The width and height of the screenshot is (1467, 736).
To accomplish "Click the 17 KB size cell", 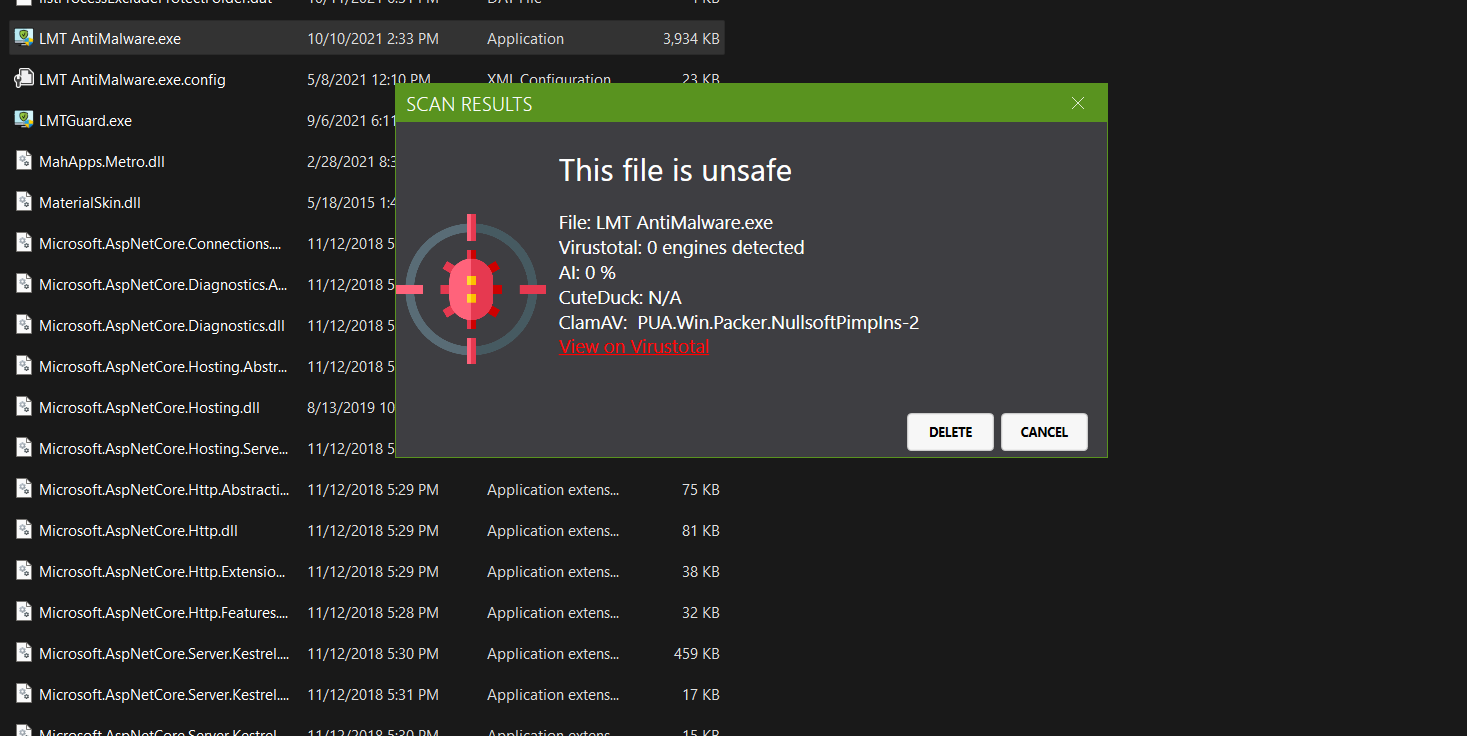I will [x=701, y=695].
